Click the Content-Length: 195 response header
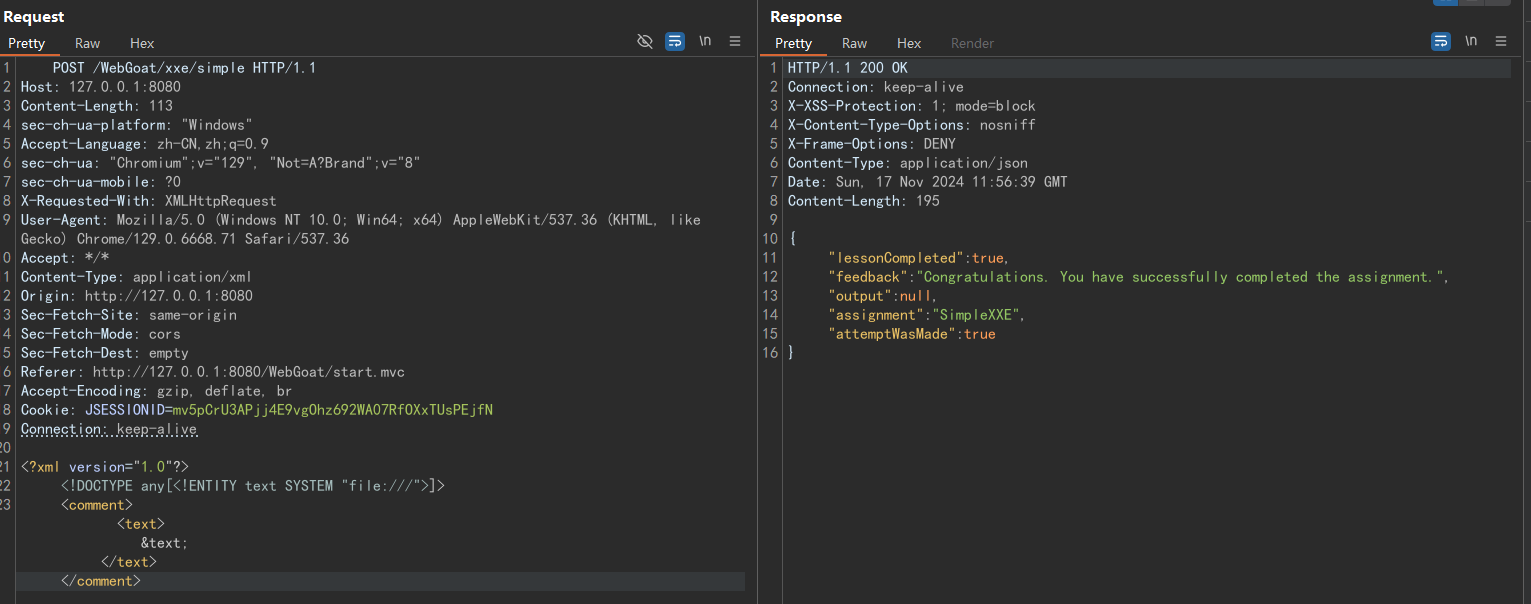 pos(863,201)
